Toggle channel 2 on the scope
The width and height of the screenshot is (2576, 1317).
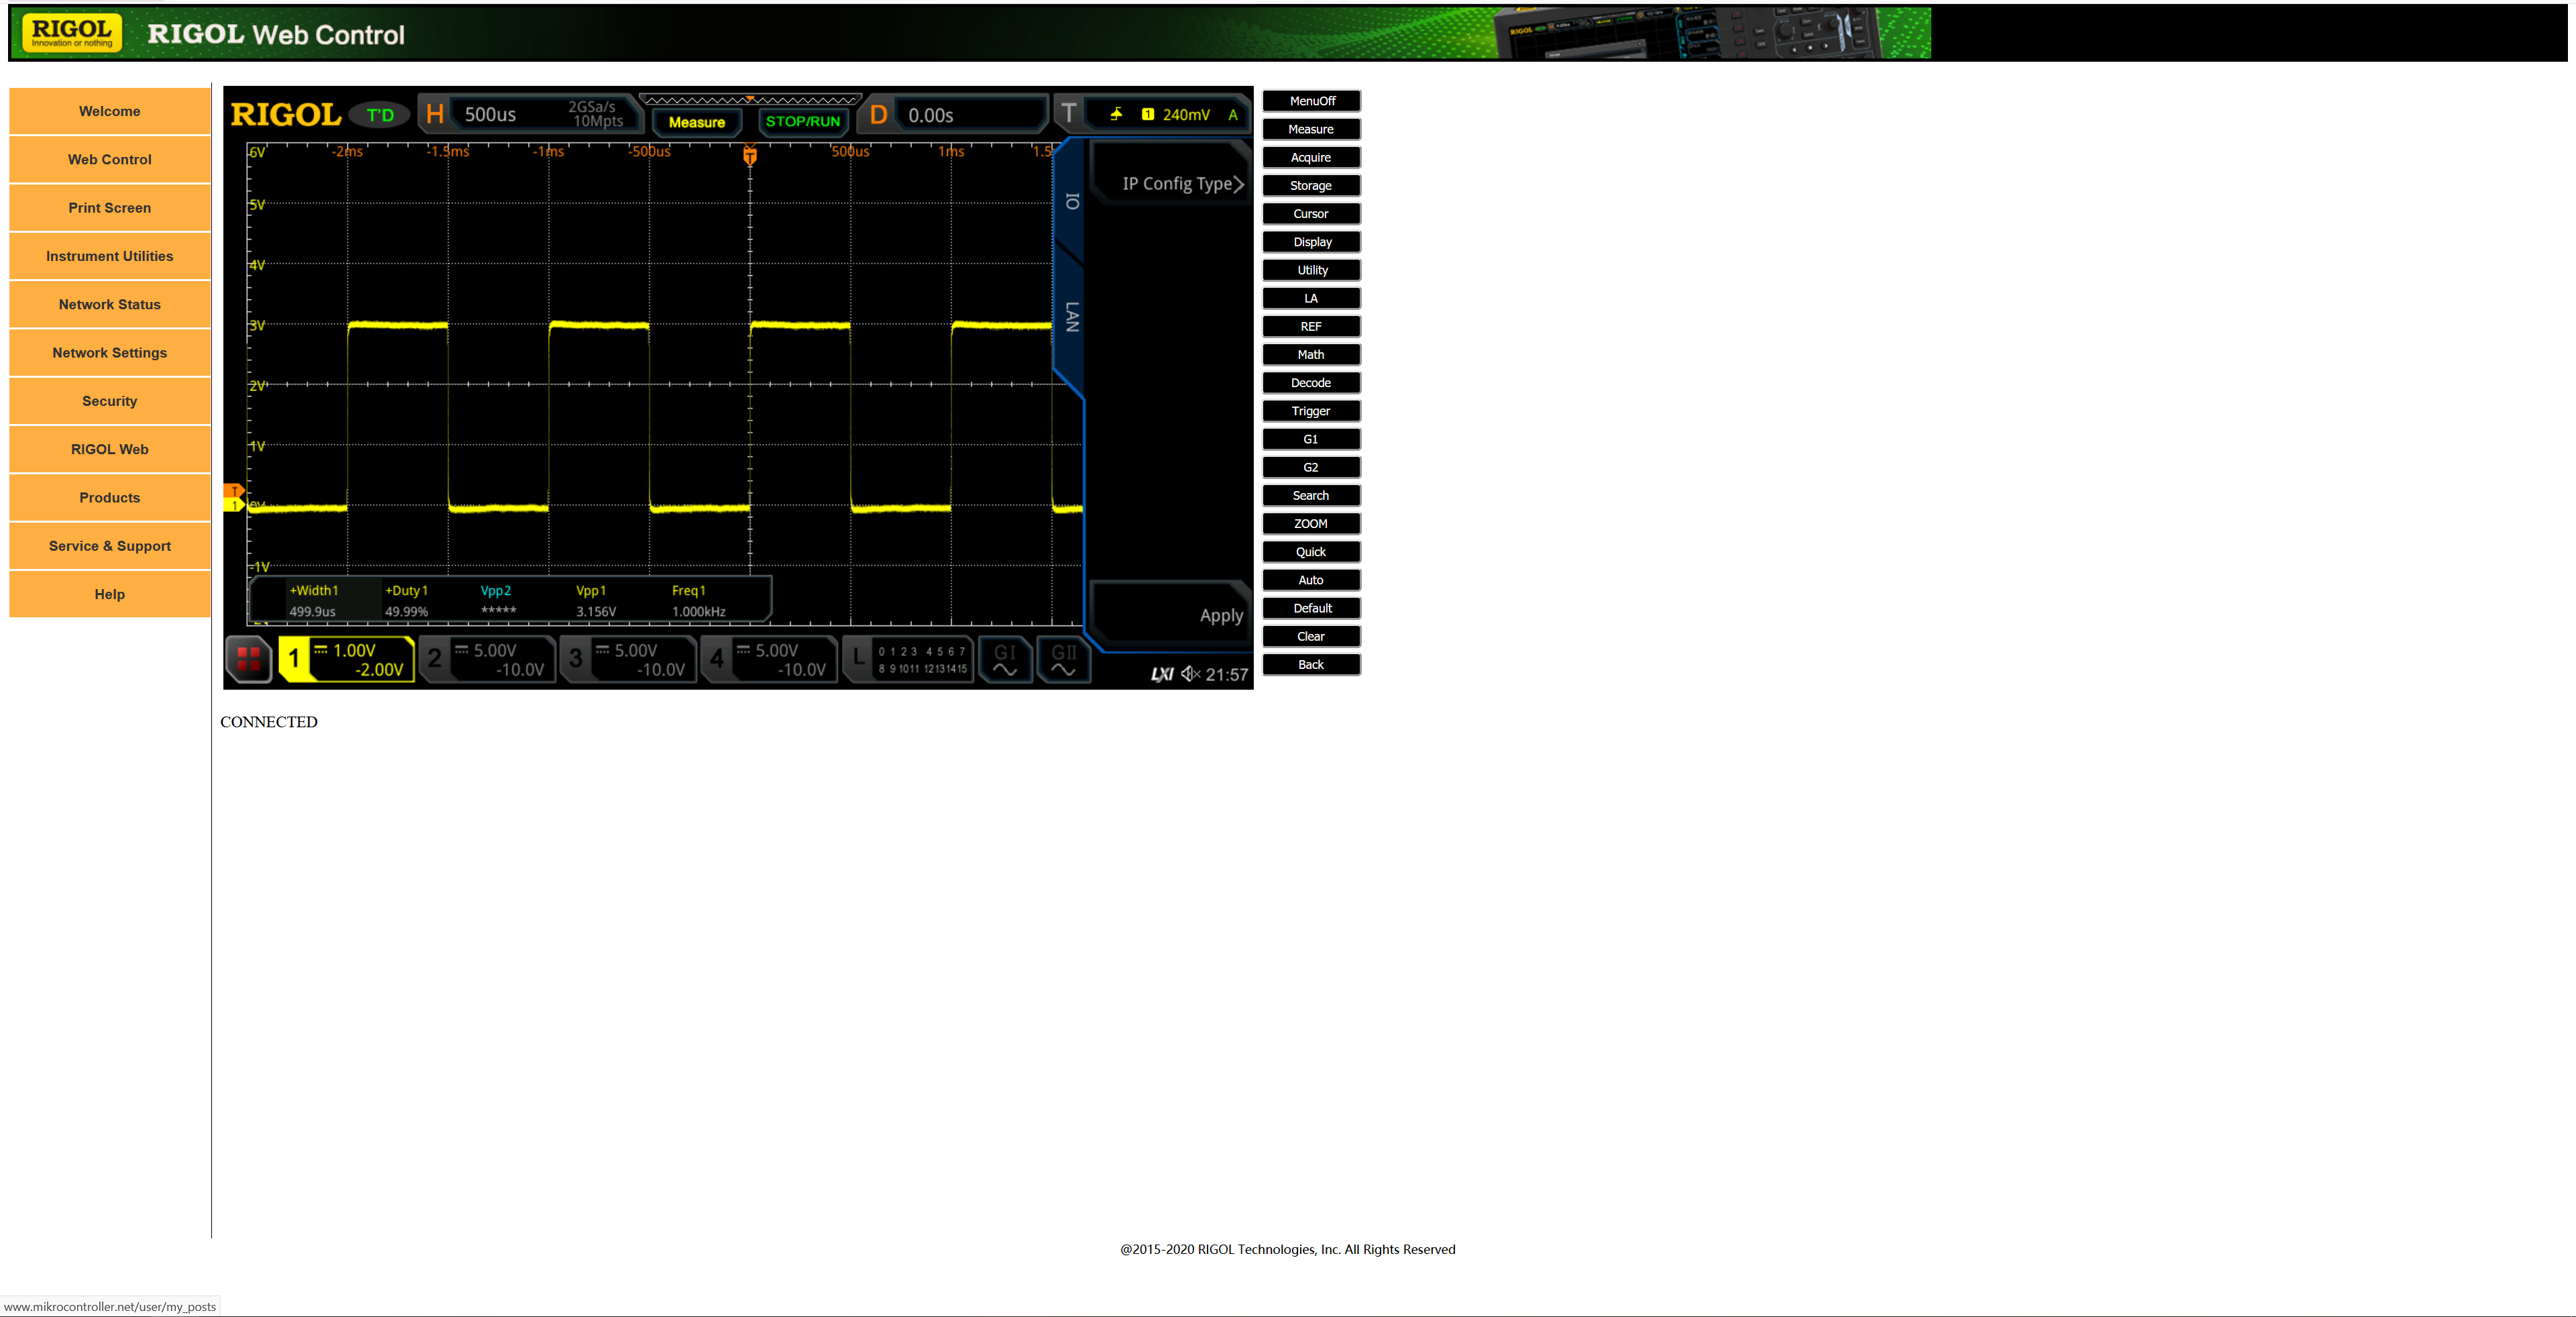pyautogui.click(x=487, y=659)
